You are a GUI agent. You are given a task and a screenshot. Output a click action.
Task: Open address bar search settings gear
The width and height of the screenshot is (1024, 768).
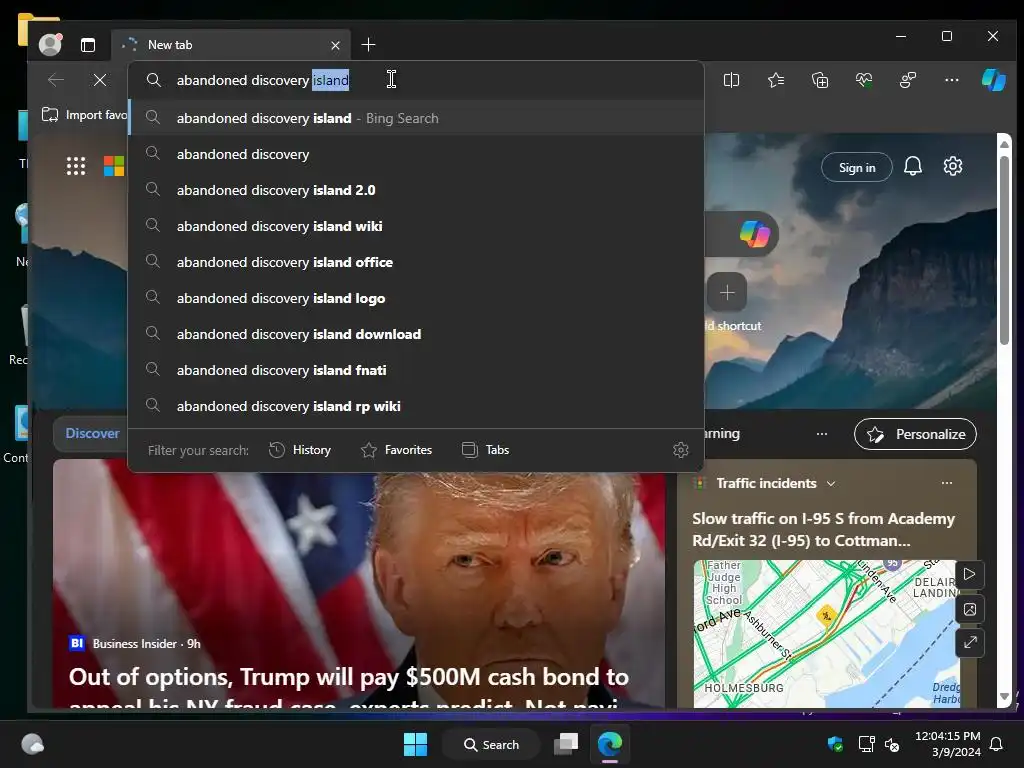[x=680, y=450]
